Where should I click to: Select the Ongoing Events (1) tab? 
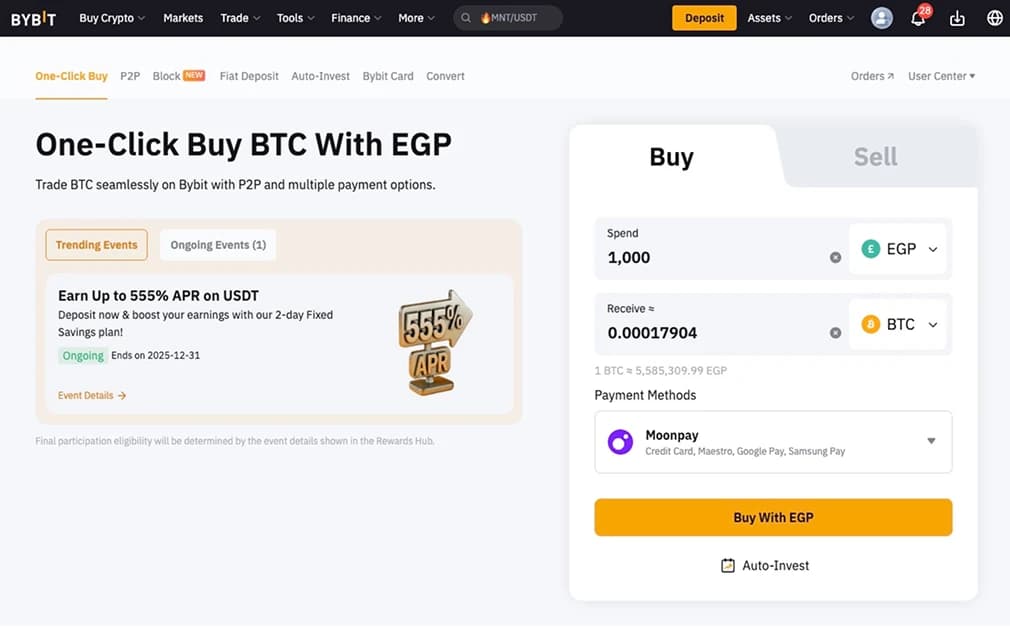(x=218, y=245)
